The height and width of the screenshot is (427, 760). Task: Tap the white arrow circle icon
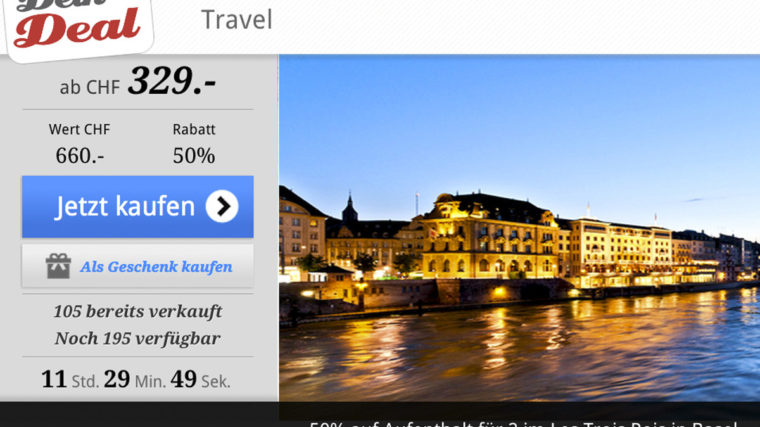coord(222,206)
